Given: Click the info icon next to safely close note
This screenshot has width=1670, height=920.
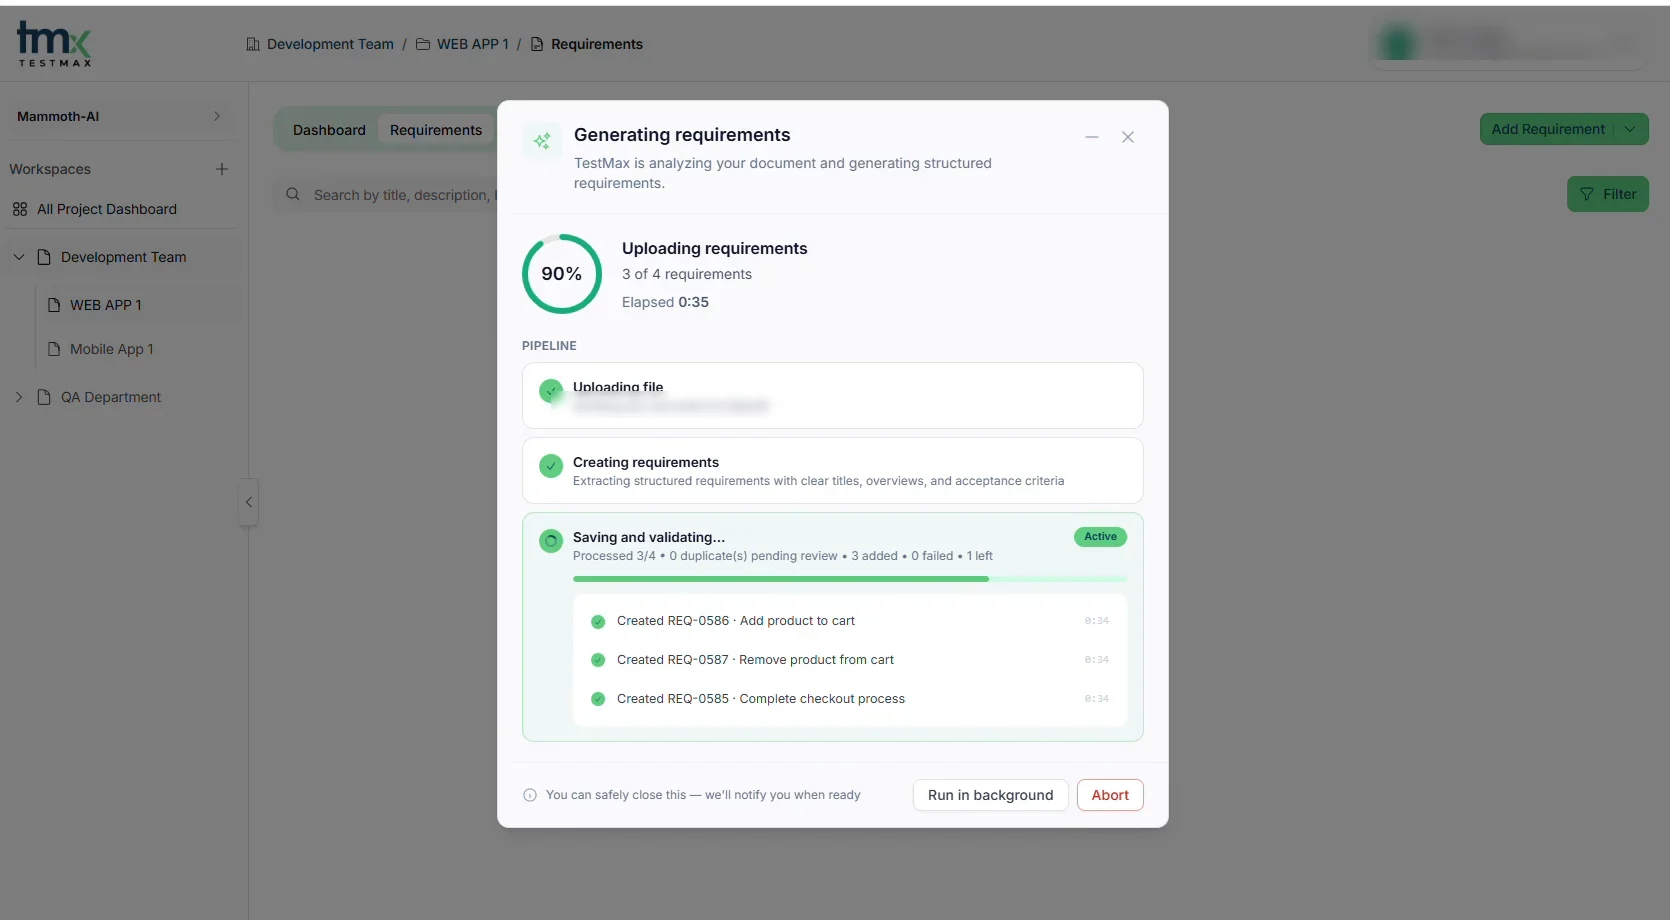Looking at the screenshot, I should click(x=530, y=795).
